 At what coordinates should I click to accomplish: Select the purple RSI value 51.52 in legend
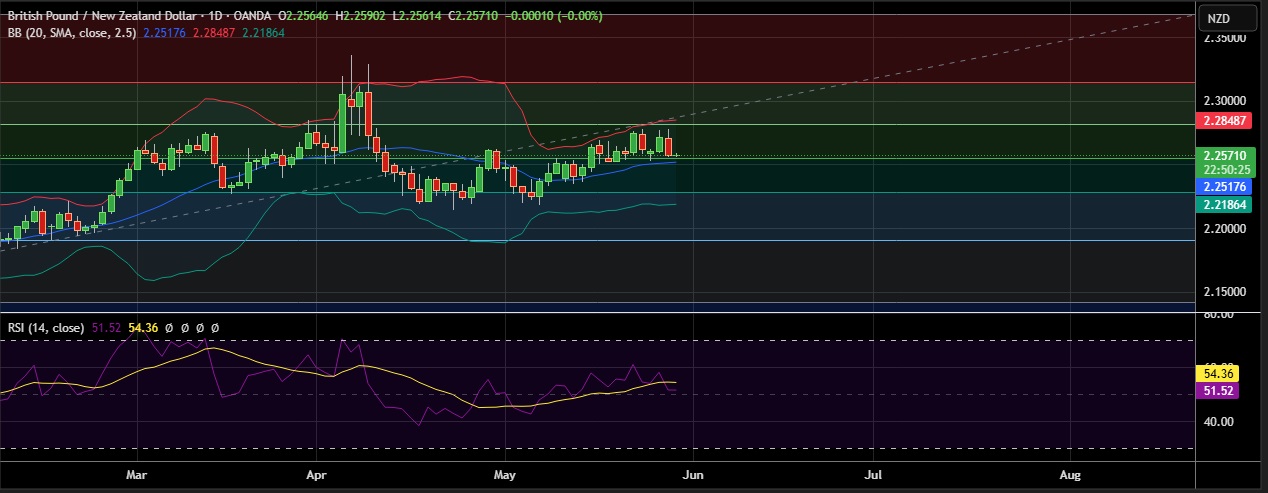pos(105,327)
